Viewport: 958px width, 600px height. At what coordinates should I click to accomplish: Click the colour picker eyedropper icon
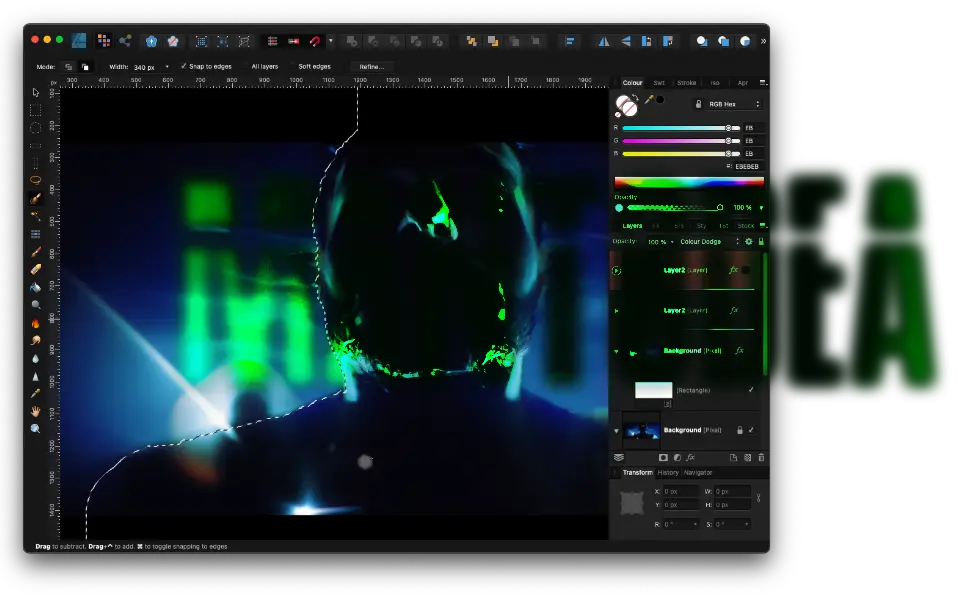click(649, 100)
